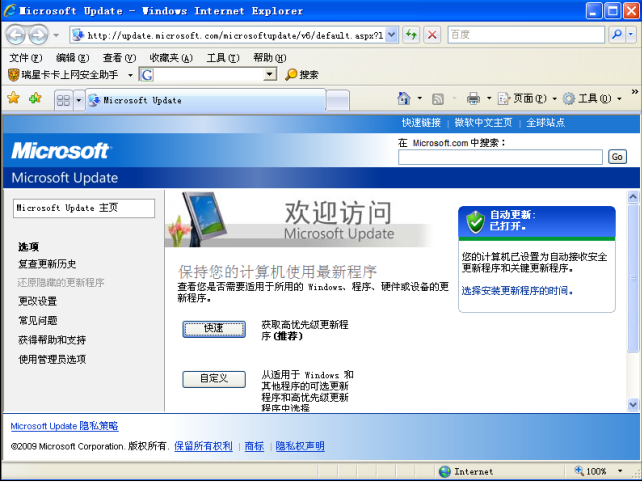Click the 微软中文主页 header link
The width and height of the screenshot is (642, 482).
tap(483, 122)
